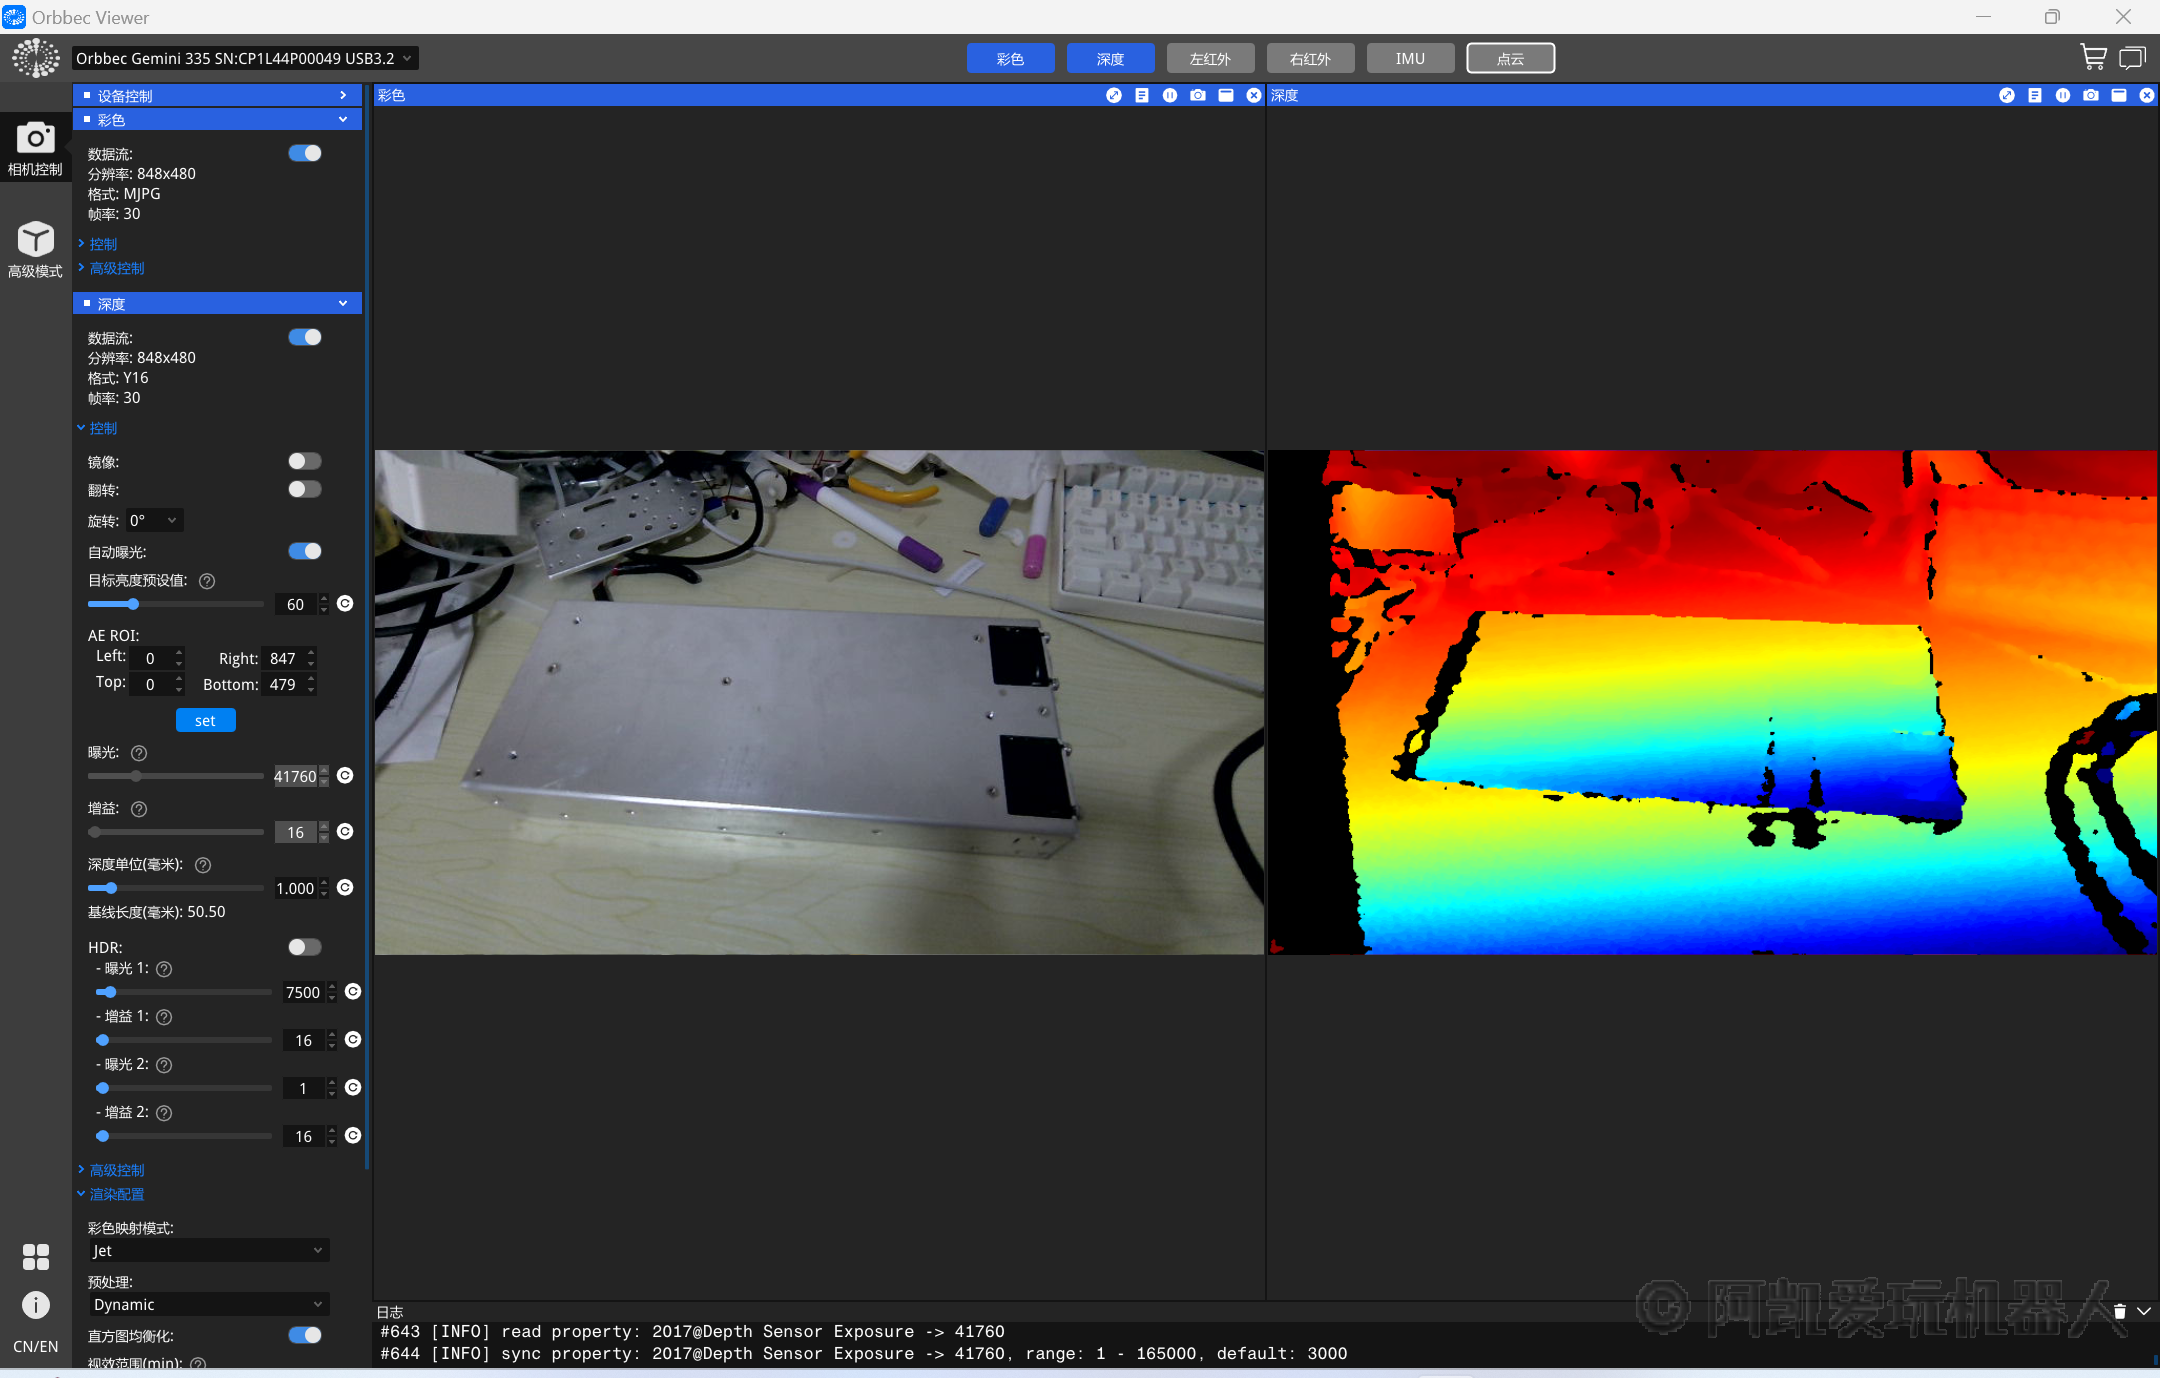Viewport: 2160px width, 1378px height.
Task: Pause the color (彩色) stream view
Action: click(1169, 95)
